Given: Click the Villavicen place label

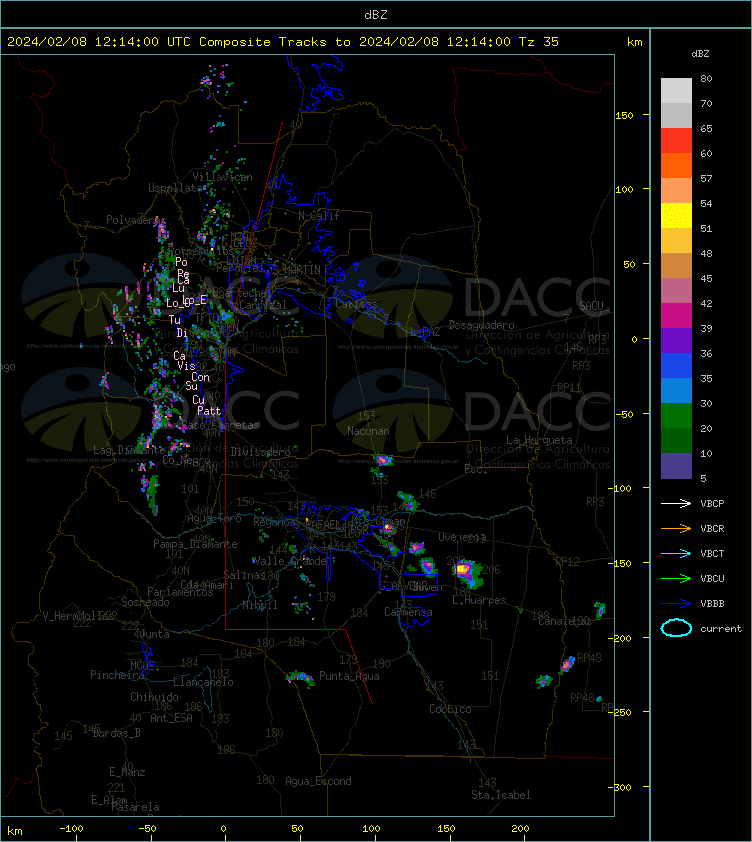Looking at the screenshot, I should coord(222,177).
